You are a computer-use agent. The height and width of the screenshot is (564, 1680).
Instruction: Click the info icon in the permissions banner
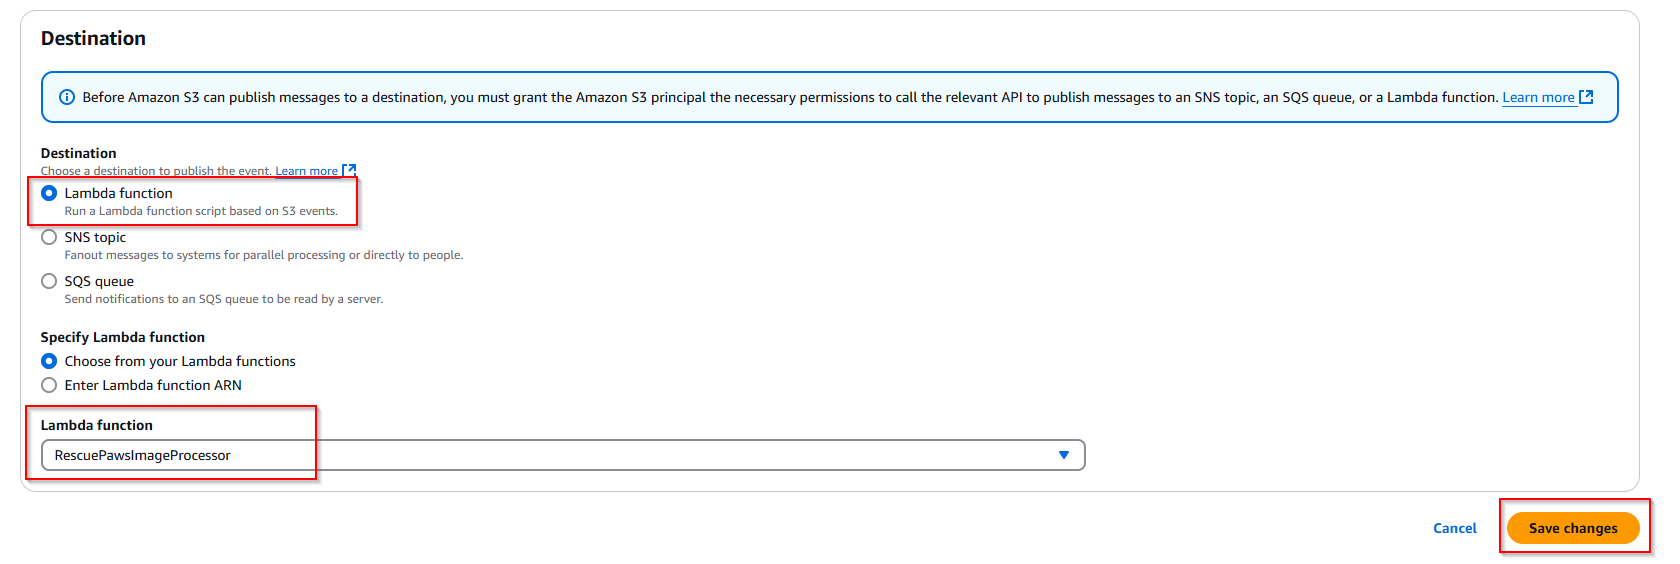[67, 97]
